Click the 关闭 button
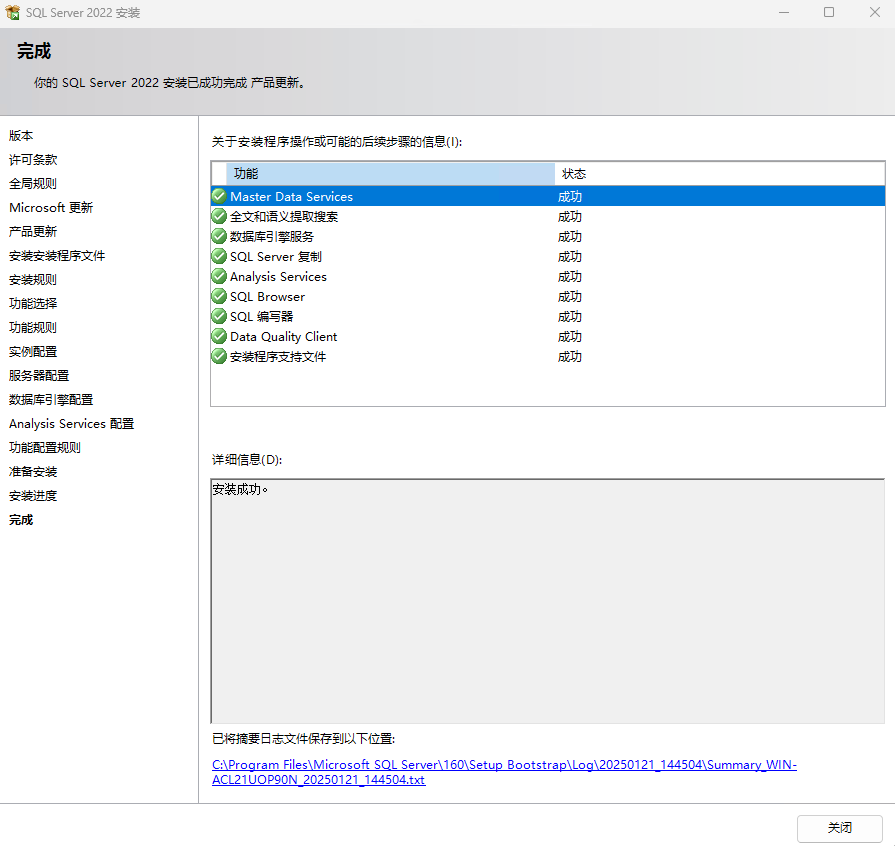This screenshot has width=895, height=846. 840,828
